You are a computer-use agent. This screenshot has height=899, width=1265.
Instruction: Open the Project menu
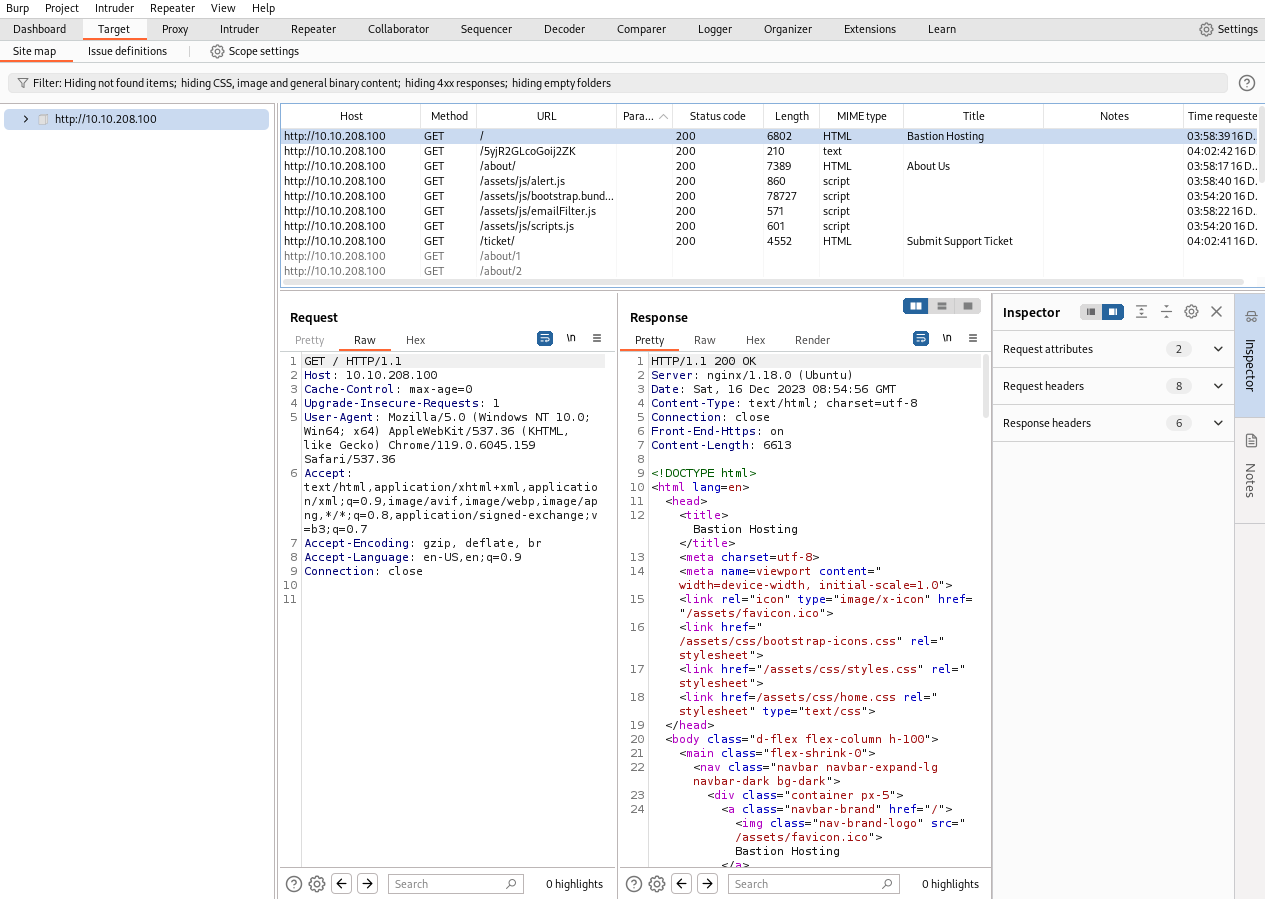[62, 8]
